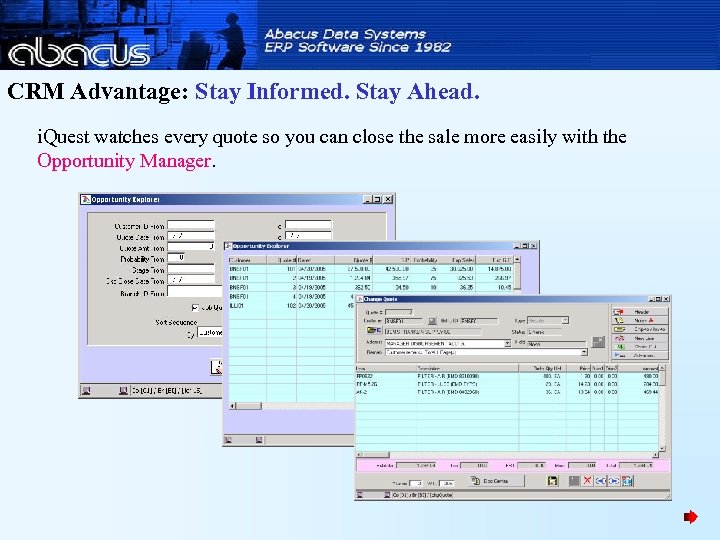
Task: Click the Opportunity Explorer filter window title icon
Action: pos(85,199)
